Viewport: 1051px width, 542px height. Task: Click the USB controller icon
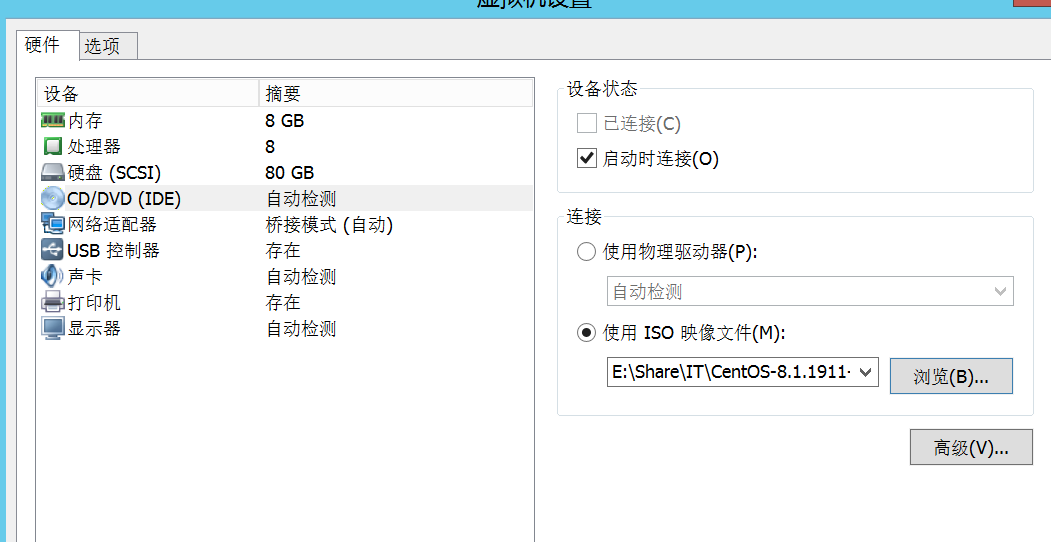point(52,250)
